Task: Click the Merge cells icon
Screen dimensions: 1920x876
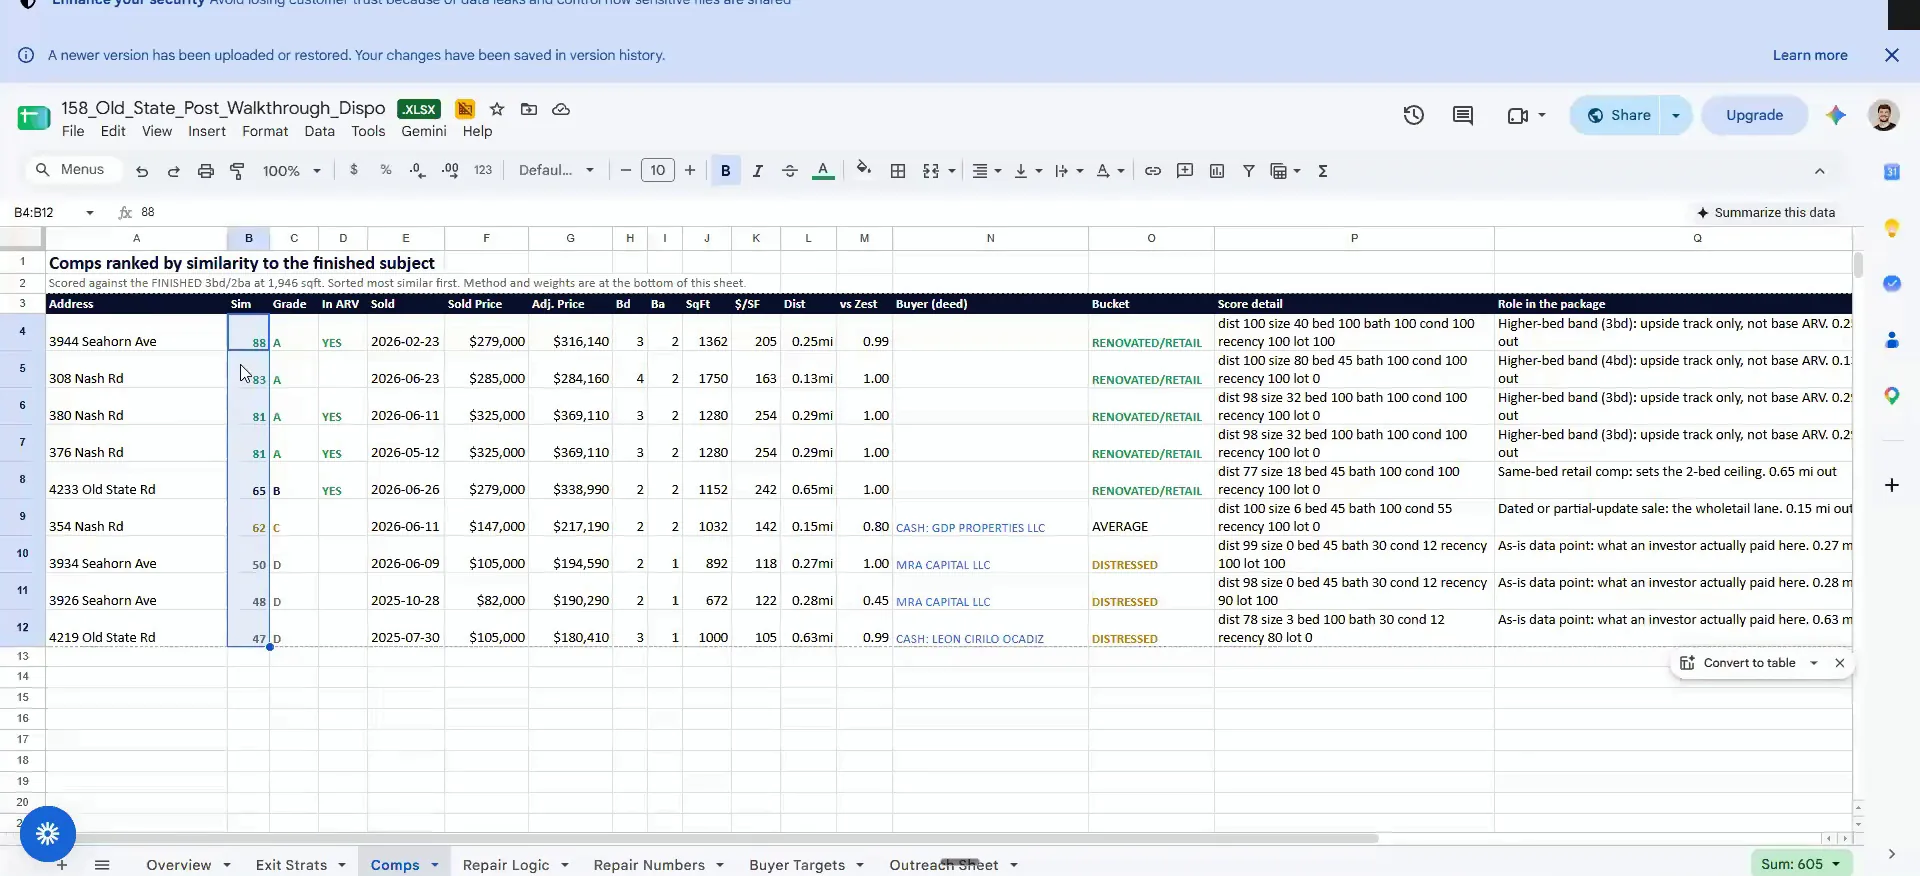Action: 931,171
